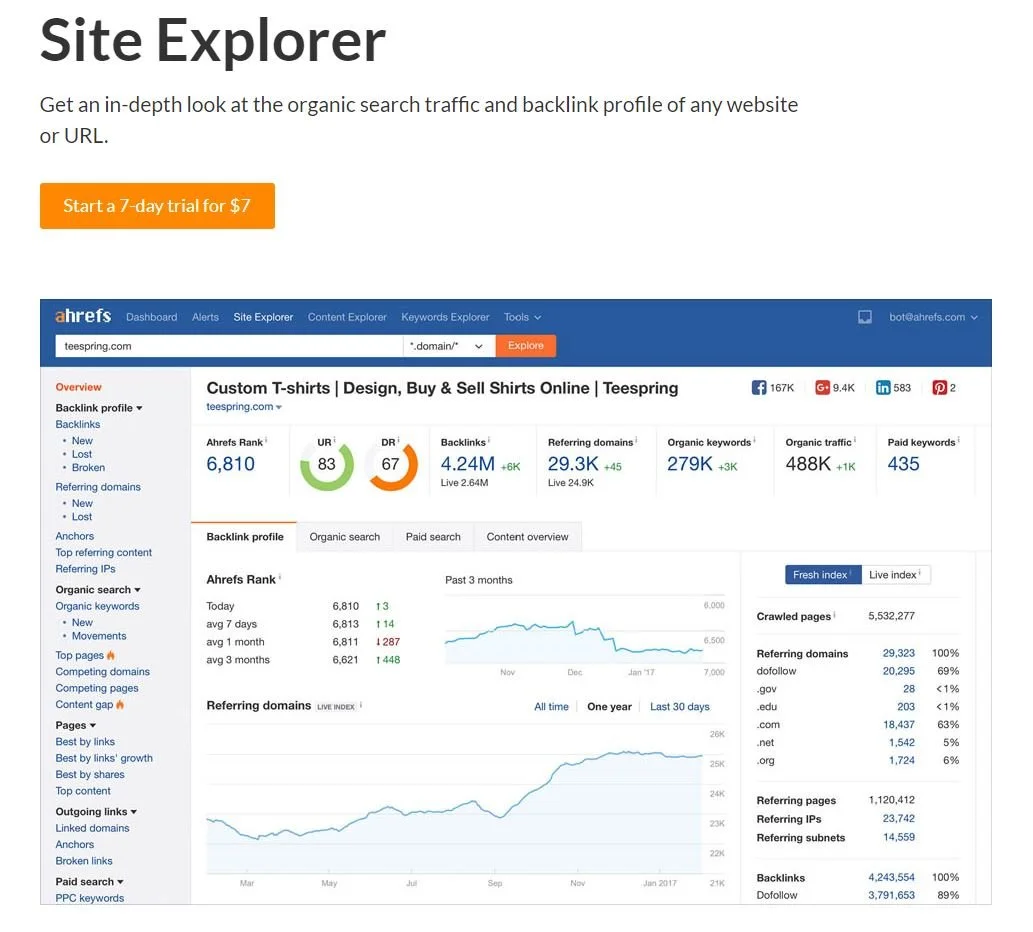This screenshot has height=932, width=1033.
Task: Open Keywords Explorer in the top navigation
Action: pos(445,317)
